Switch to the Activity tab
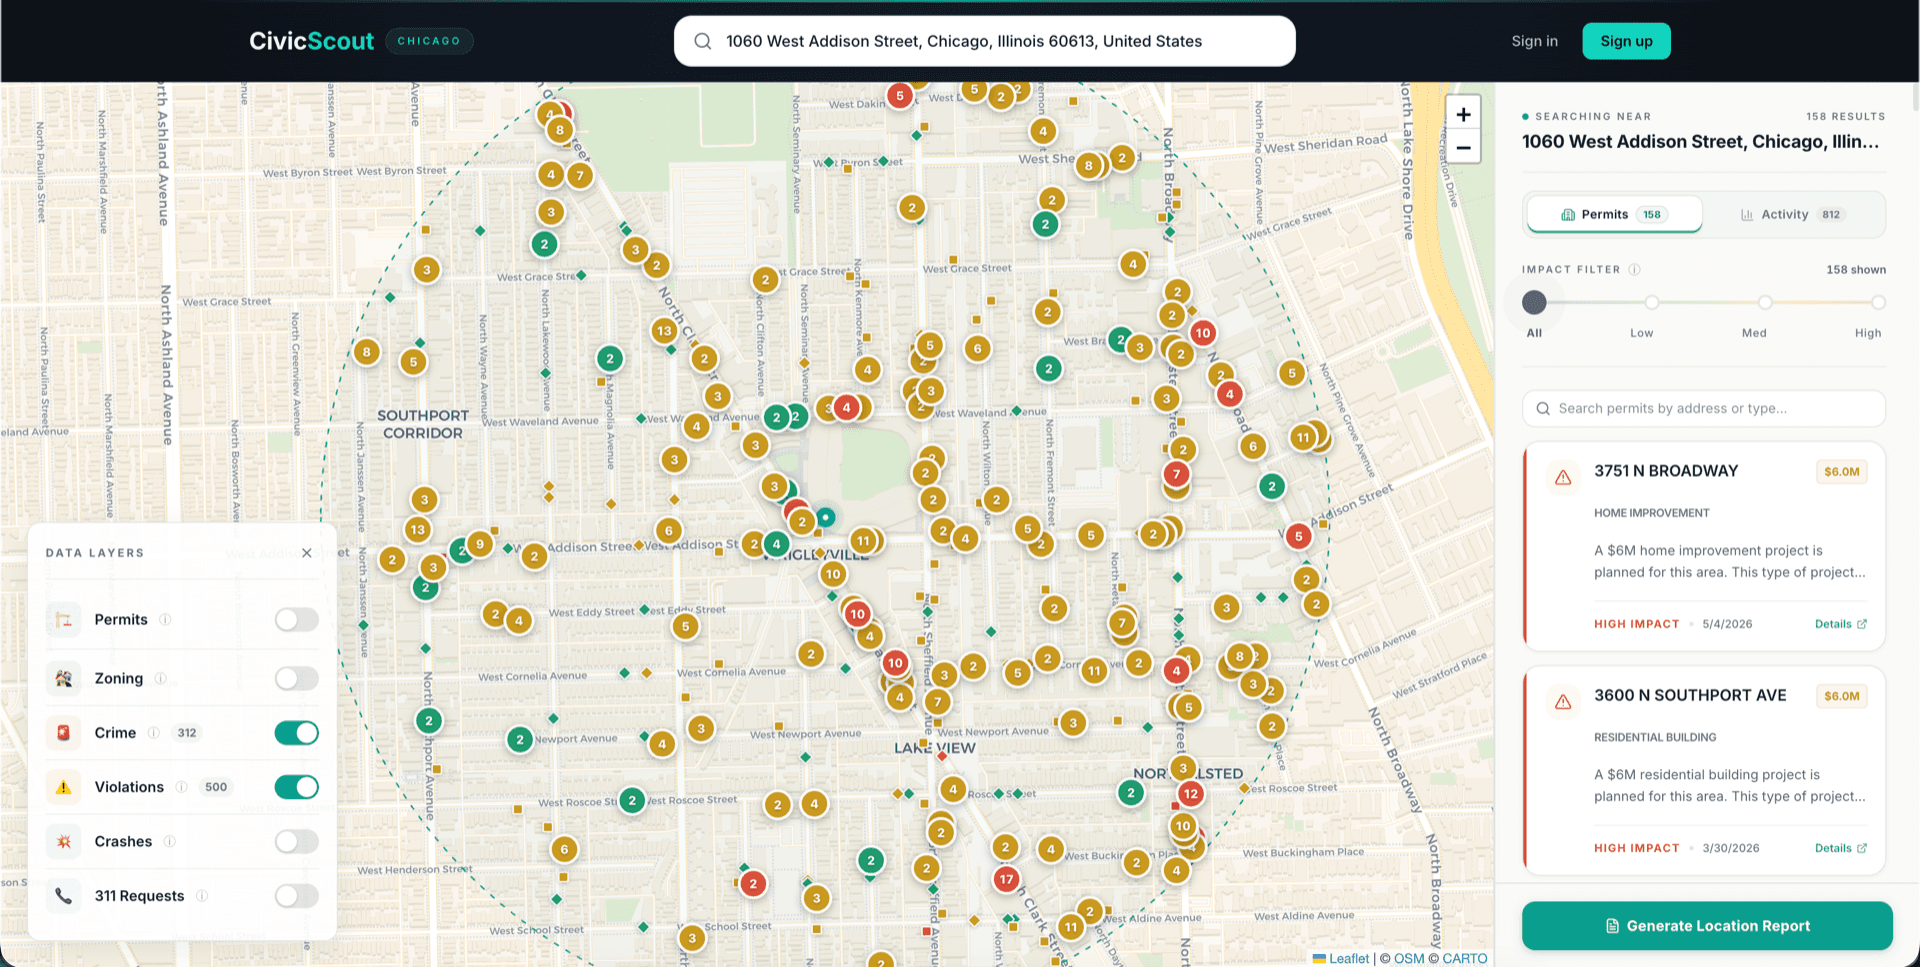The image size is (1920, 967). point(1792,214)
